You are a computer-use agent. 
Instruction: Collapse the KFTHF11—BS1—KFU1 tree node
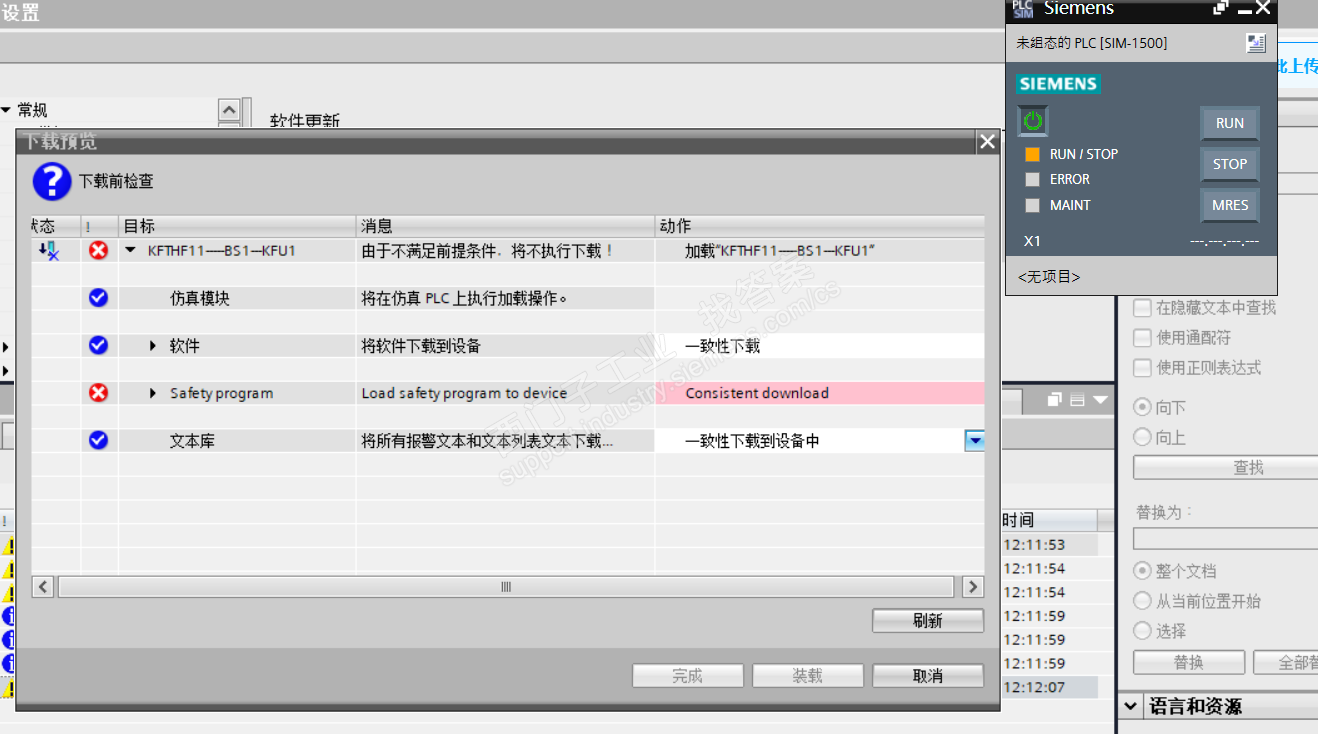point(130,251)
